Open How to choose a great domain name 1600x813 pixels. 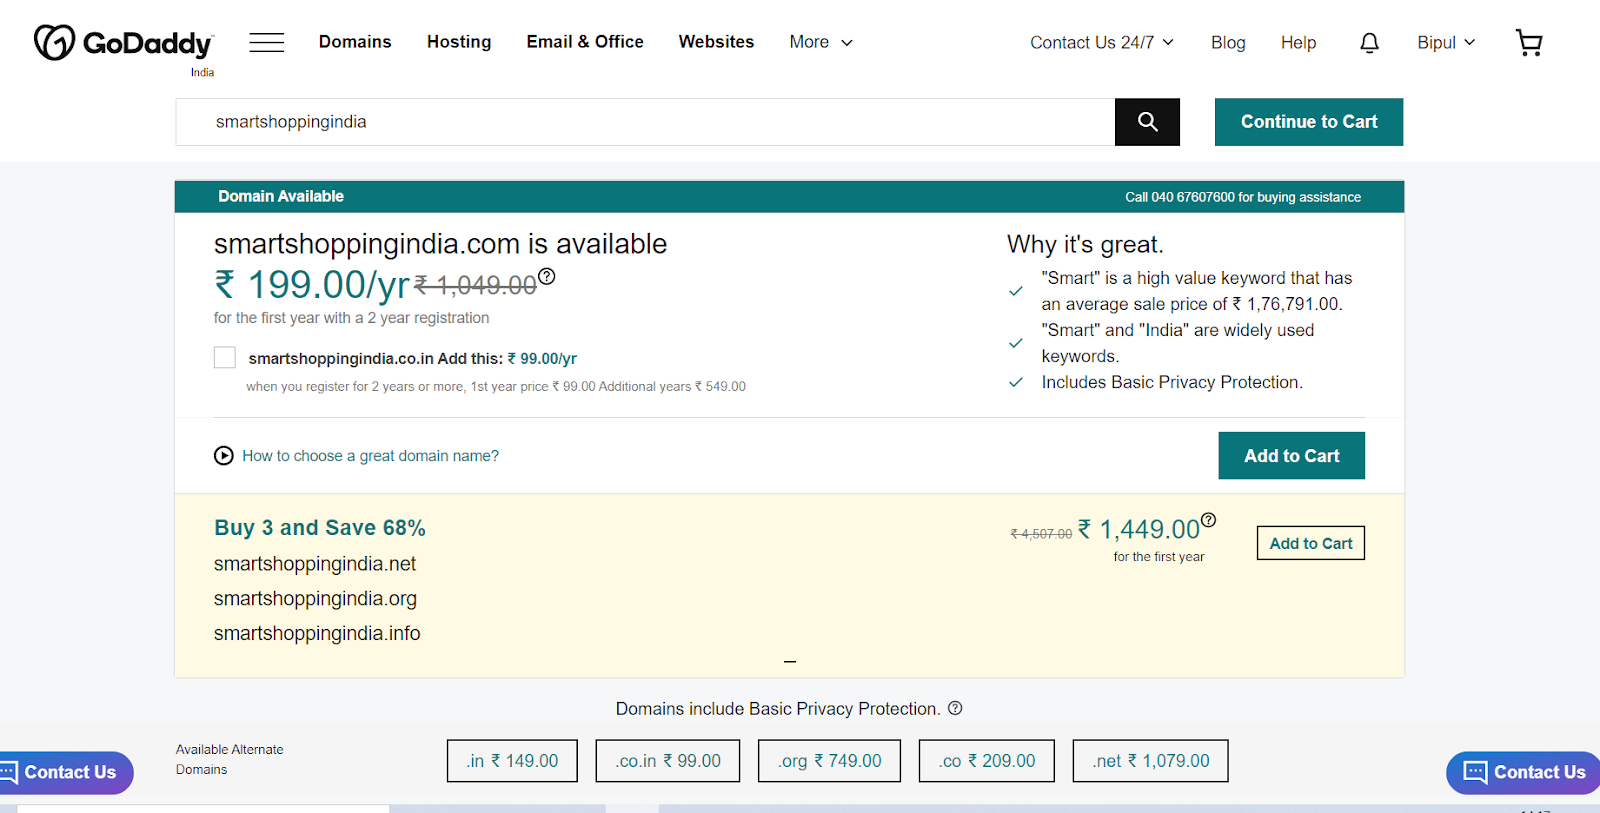370,456
